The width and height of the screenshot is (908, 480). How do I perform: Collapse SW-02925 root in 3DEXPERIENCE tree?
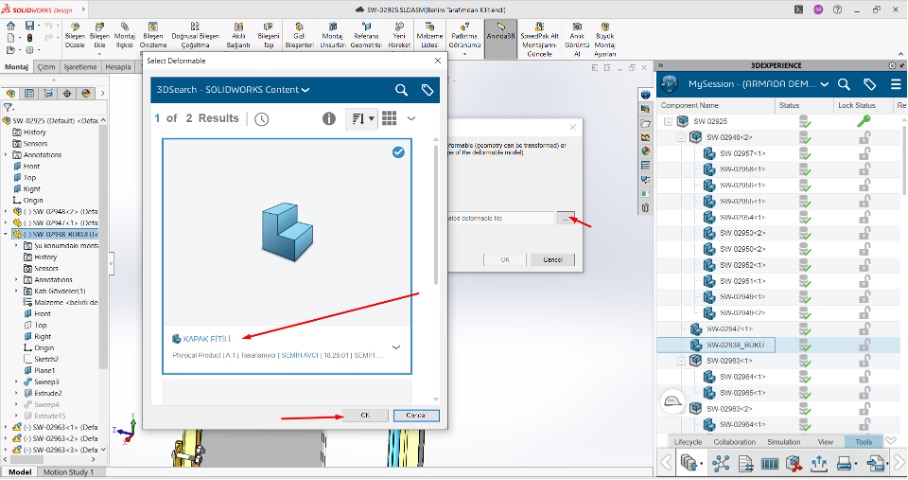[668, 122]
